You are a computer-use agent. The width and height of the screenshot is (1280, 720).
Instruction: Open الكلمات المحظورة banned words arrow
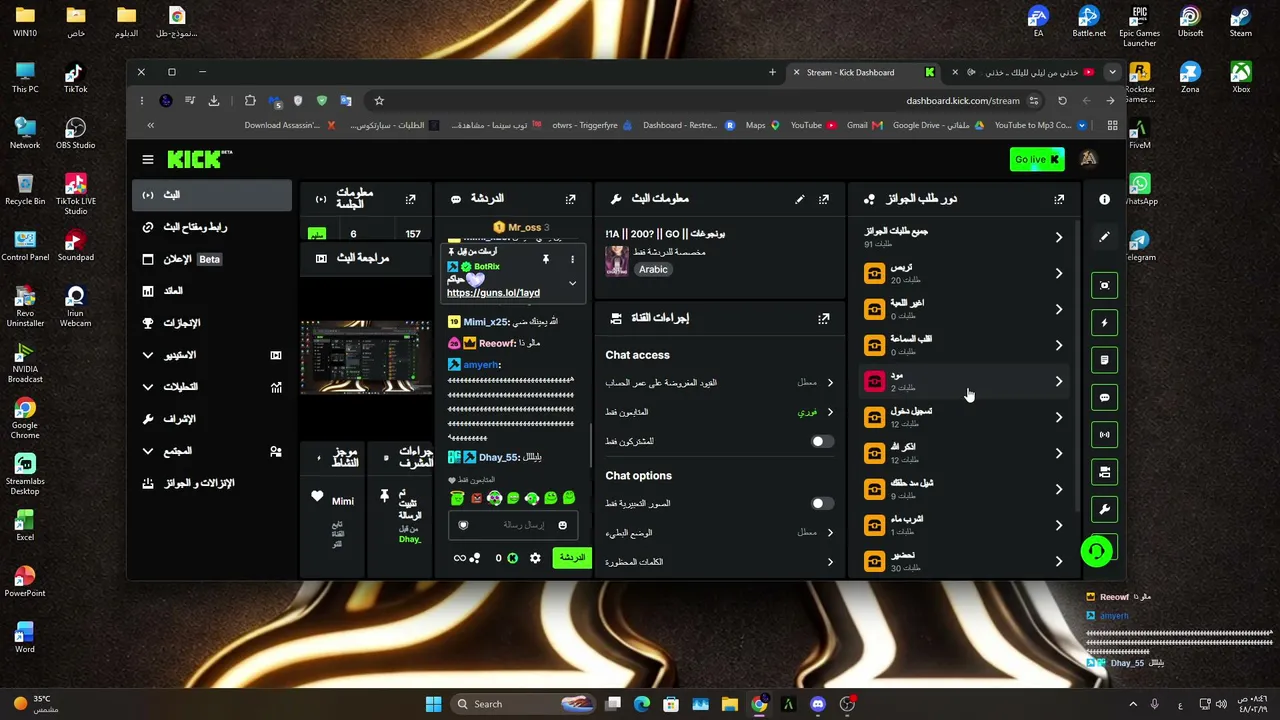pos(830,562)
